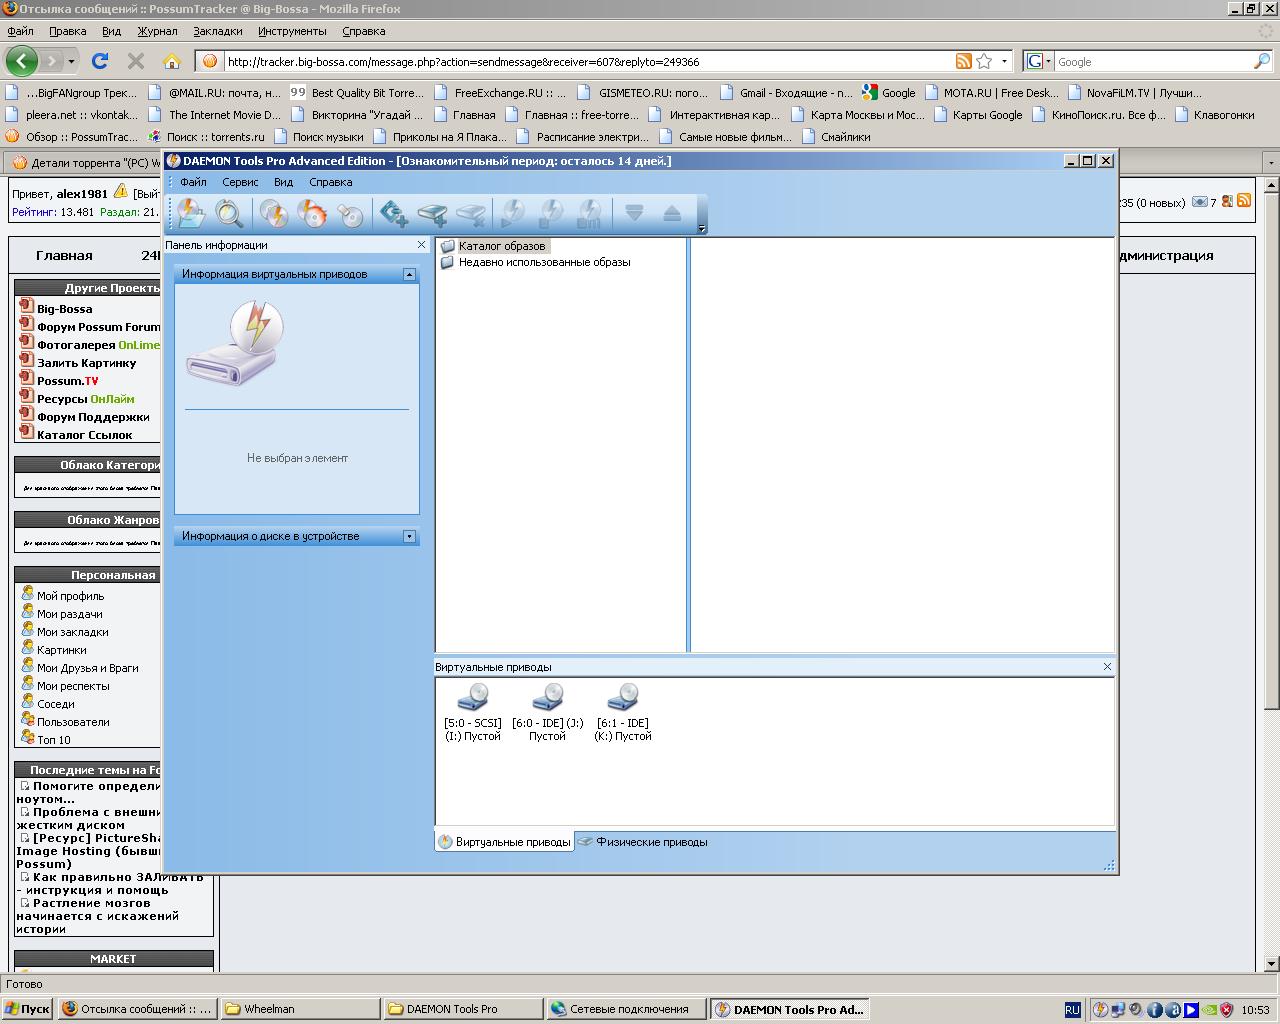Click Firefox stop loading icon
Screen dimensions: 1280x1024
point(136,61)
